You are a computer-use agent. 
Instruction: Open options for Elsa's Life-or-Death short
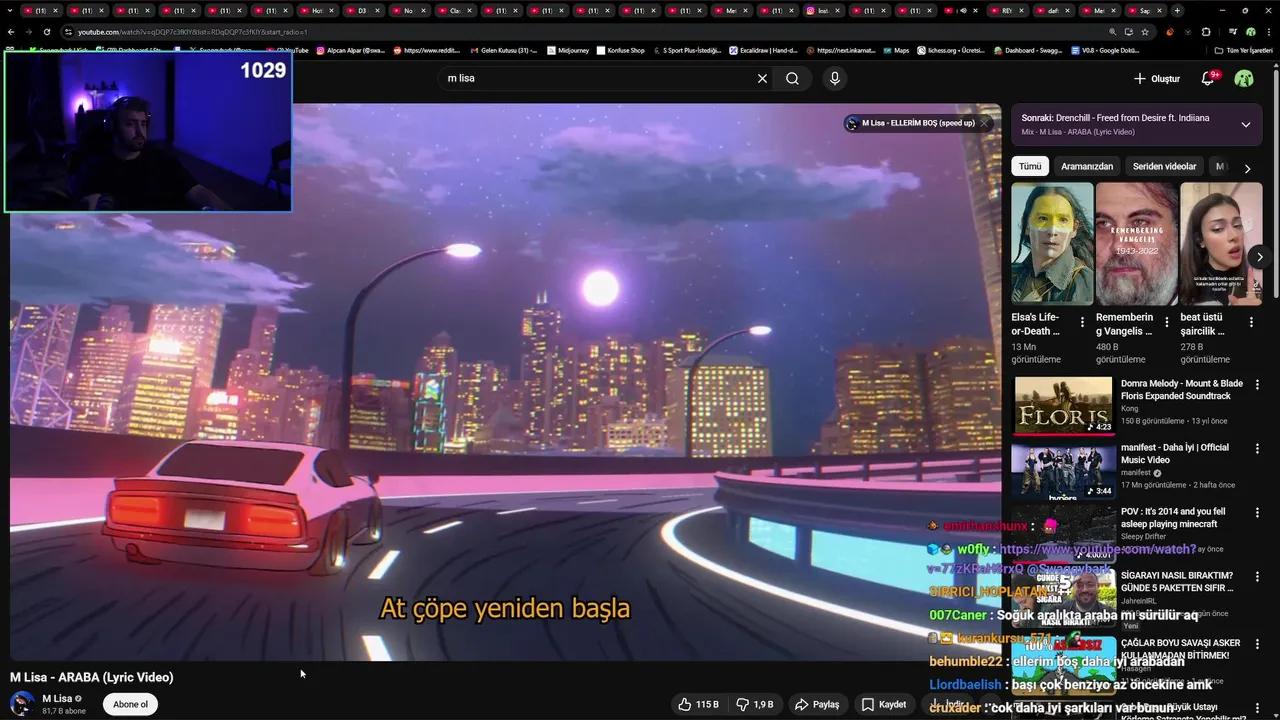1082,322
